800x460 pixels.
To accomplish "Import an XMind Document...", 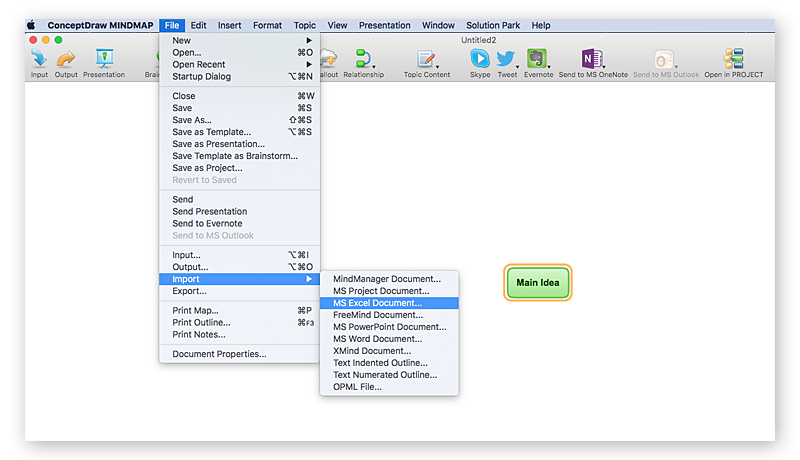I will click(x=389, y=351).
